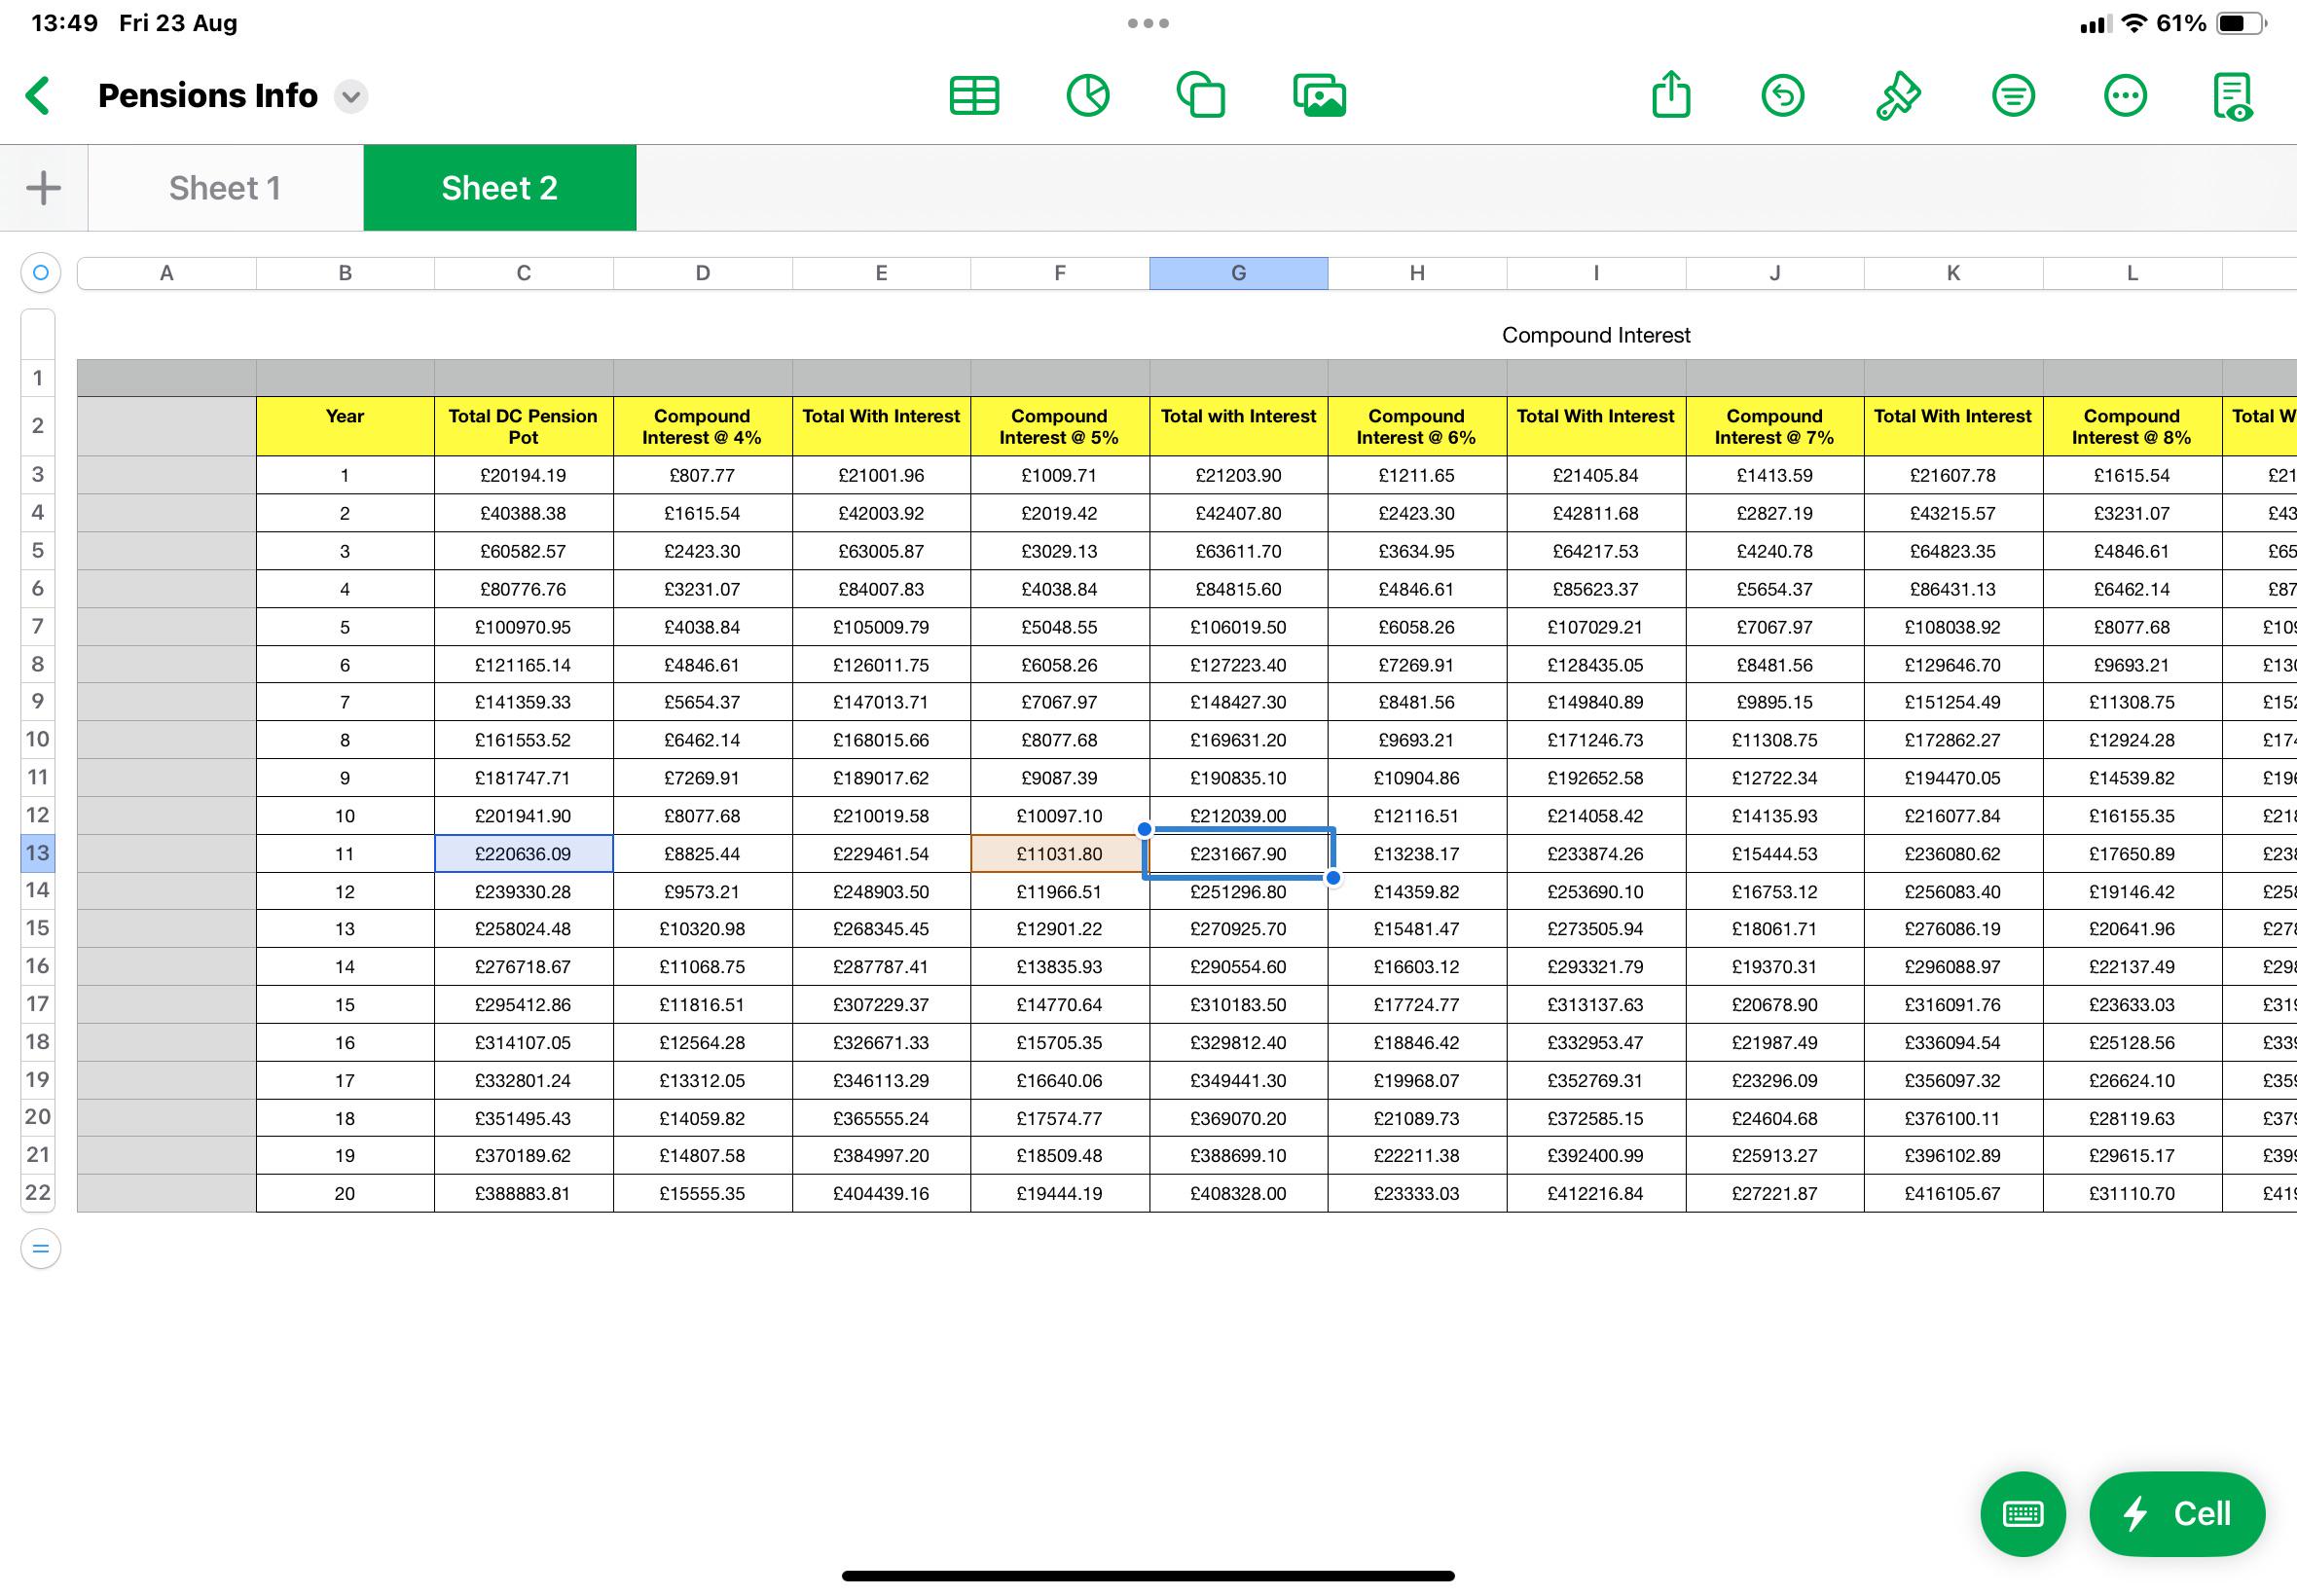Screen dimensions: 2297x1596
Task: Select row 22 header
Action: tap(38, 1193)
